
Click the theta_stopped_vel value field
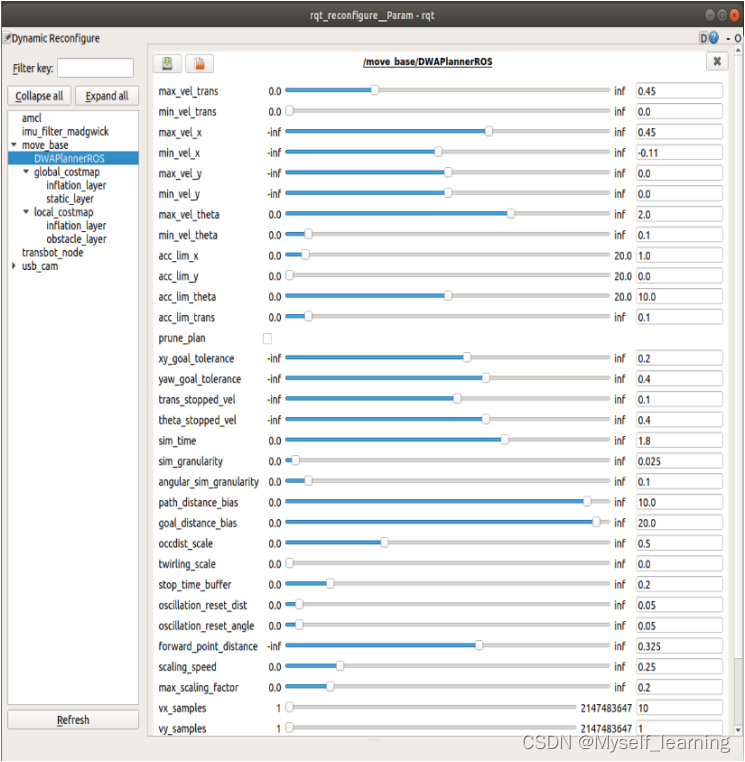tap(679, 420)
